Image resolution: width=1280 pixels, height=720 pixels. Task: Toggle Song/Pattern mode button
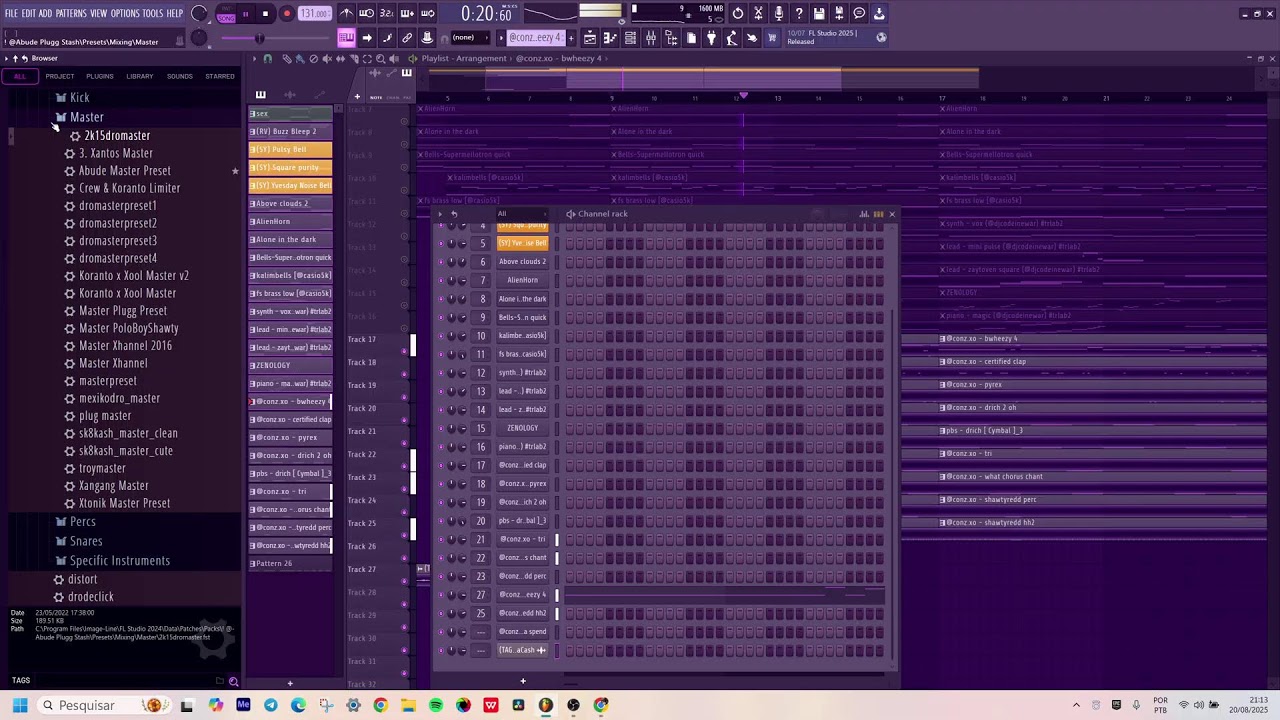pyautogui.click(x=226, y=14)
